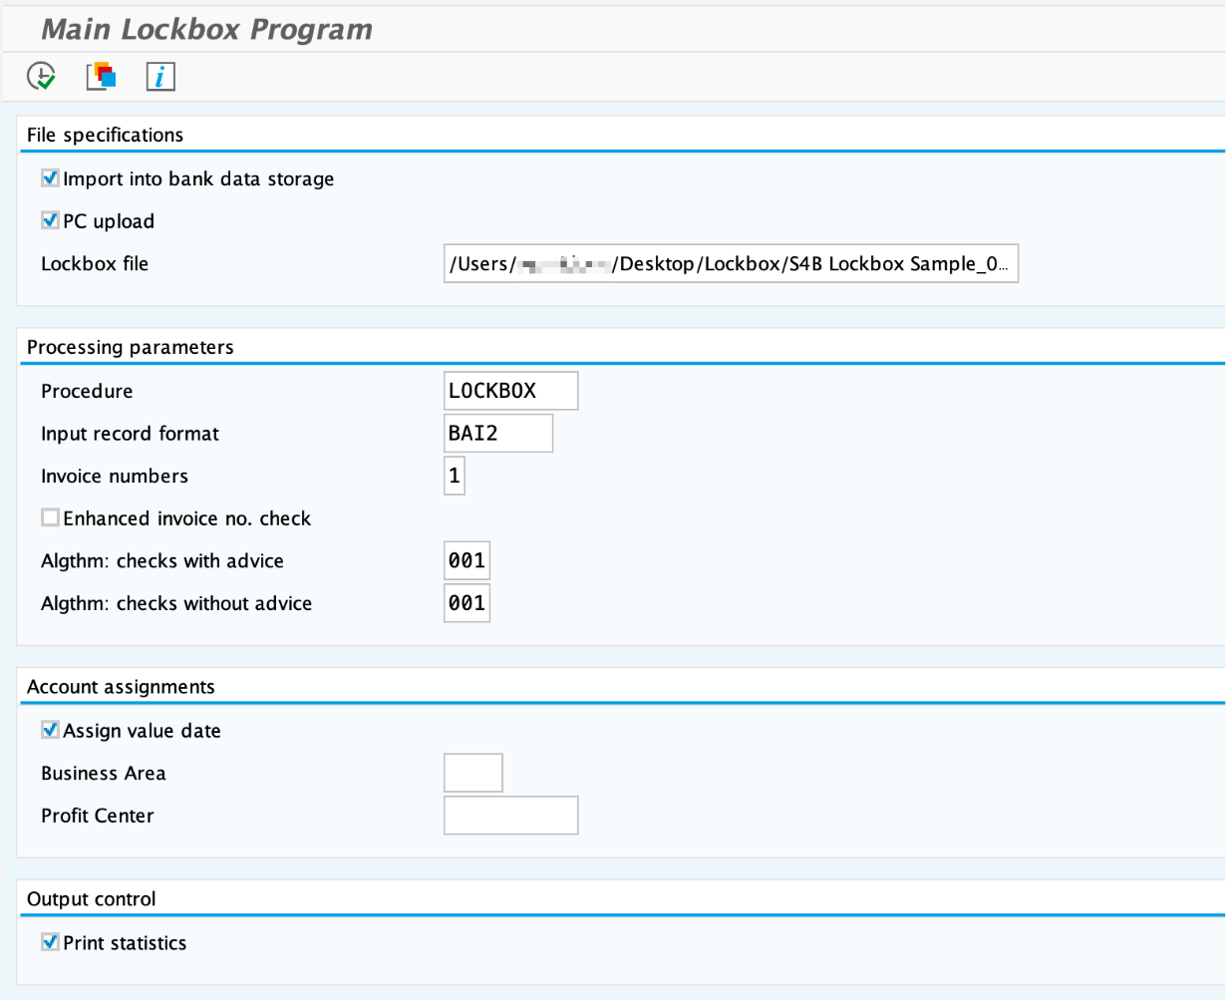The height and width of the screenshot is (1005, 1228).
Task: Click the Procedure label text
Action: (87, 391)
